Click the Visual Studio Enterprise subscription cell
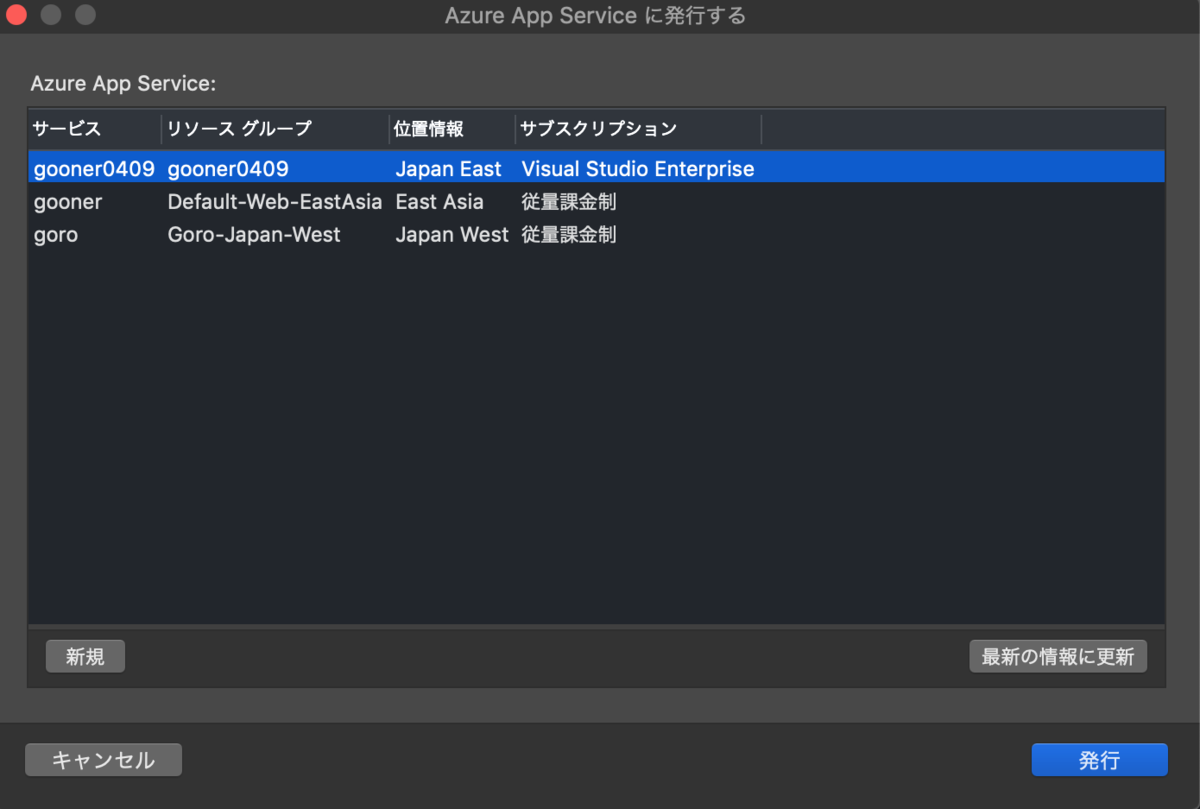 pos(638,169)
